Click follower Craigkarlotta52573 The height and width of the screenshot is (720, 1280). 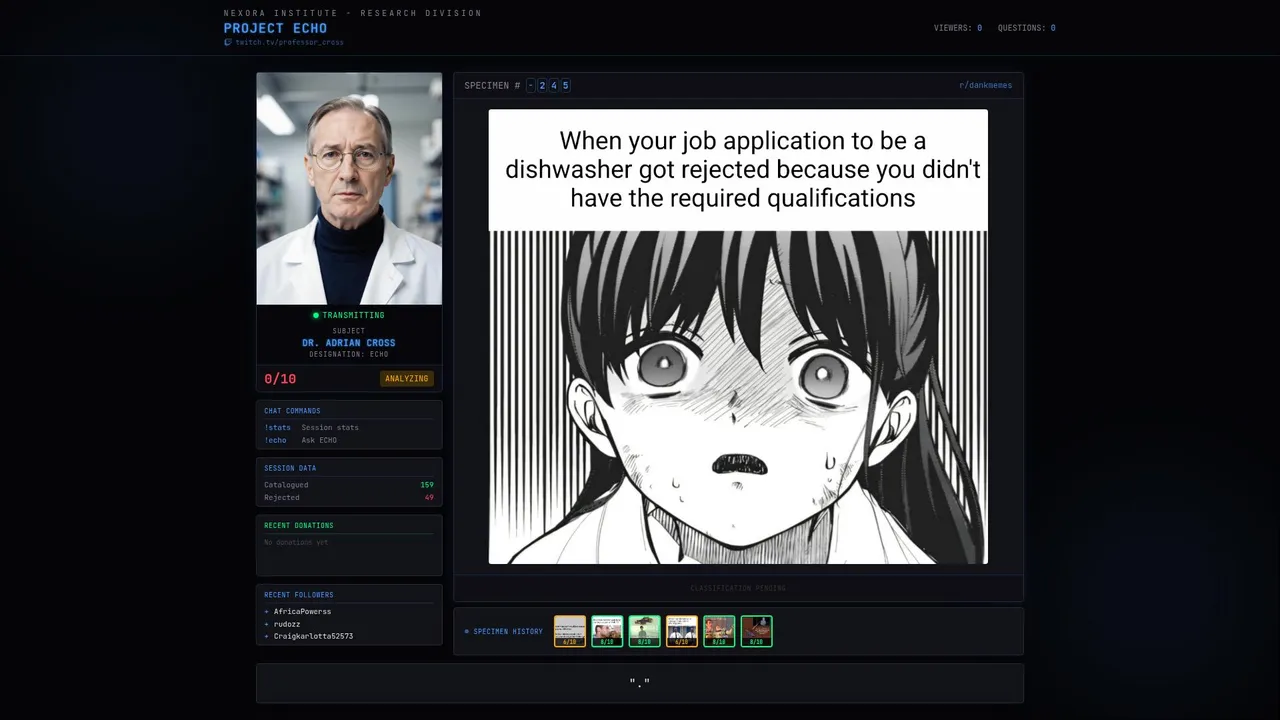point(313,636)
